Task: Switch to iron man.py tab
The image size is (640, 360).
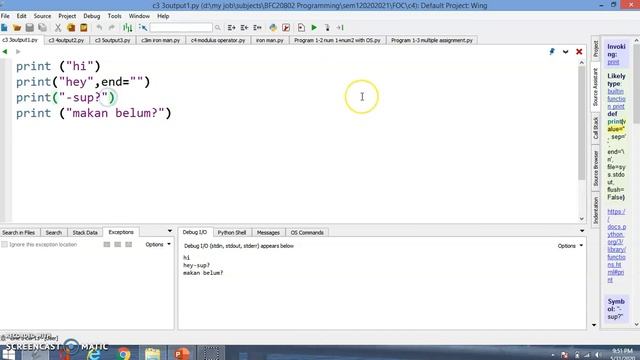Action: (x=269, y=40)
